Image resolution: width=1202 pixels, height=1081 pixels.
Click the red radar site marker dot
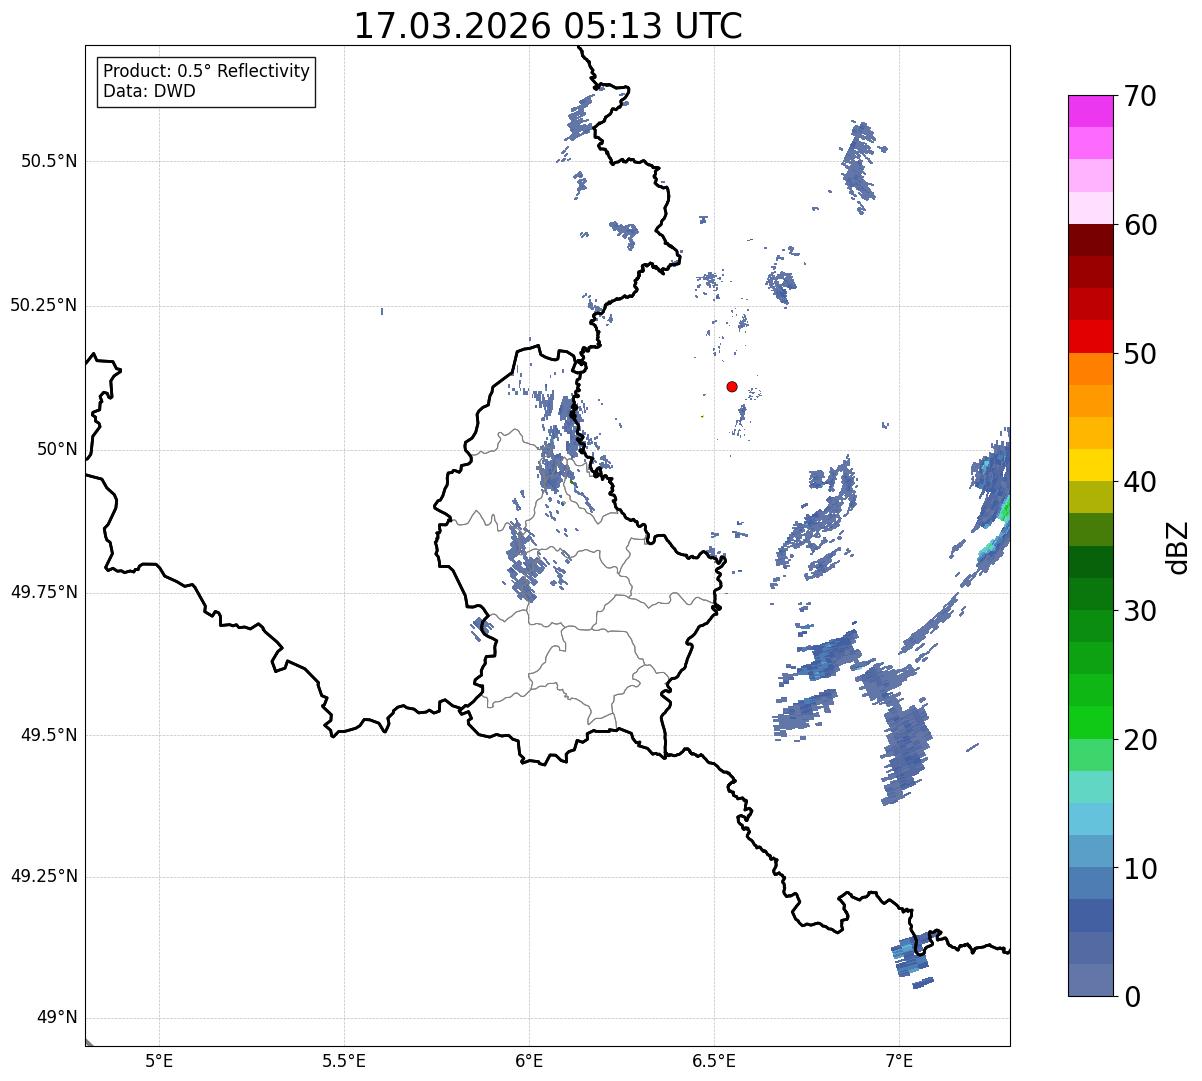point(732,386)
